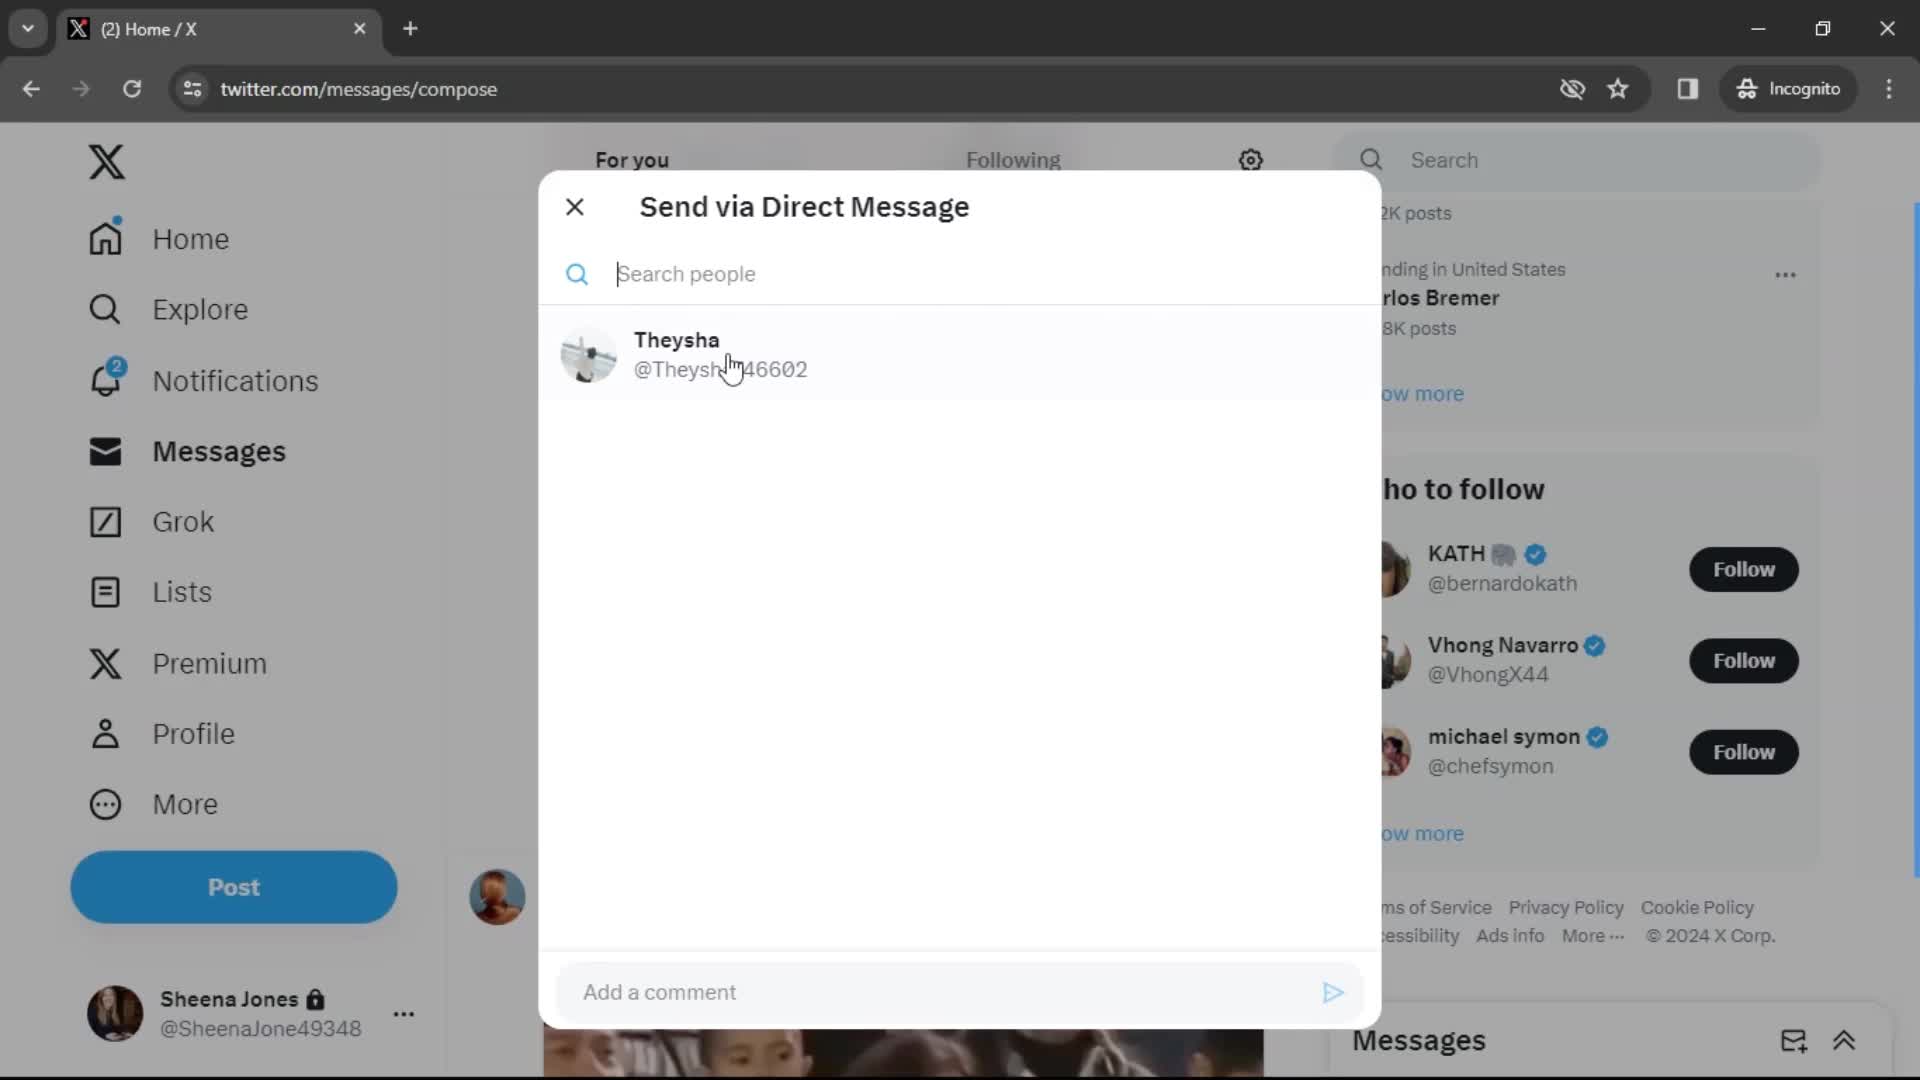Click the Post button in sidebar

pos(233,886)
